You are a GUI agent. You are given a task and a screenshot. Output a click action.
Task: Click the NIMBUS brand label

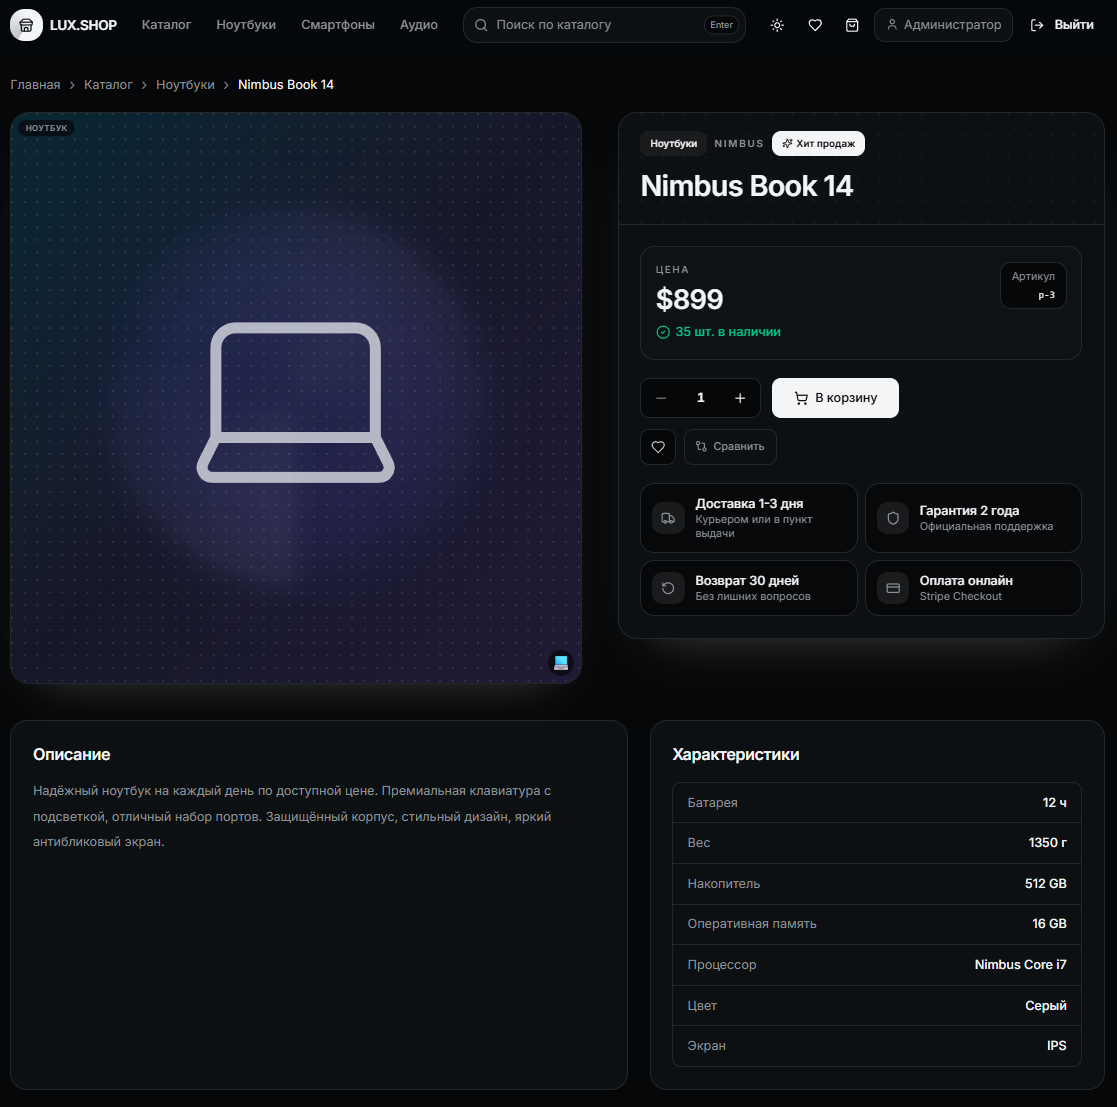(739, 143)
